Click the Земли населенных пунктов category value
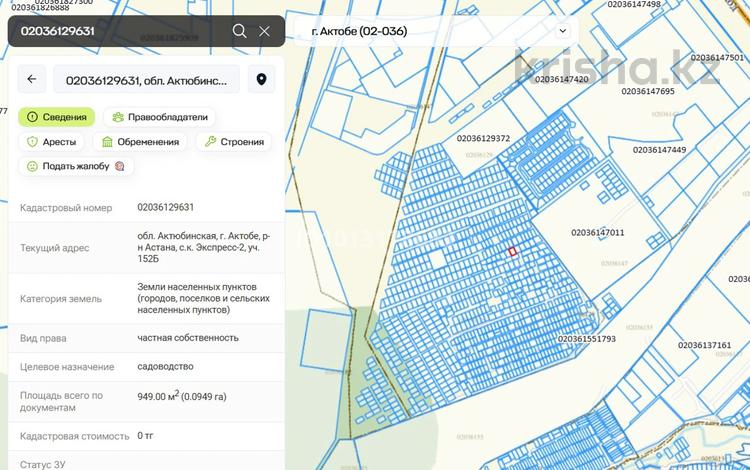 pyautogui.click(x=204, y=298)
